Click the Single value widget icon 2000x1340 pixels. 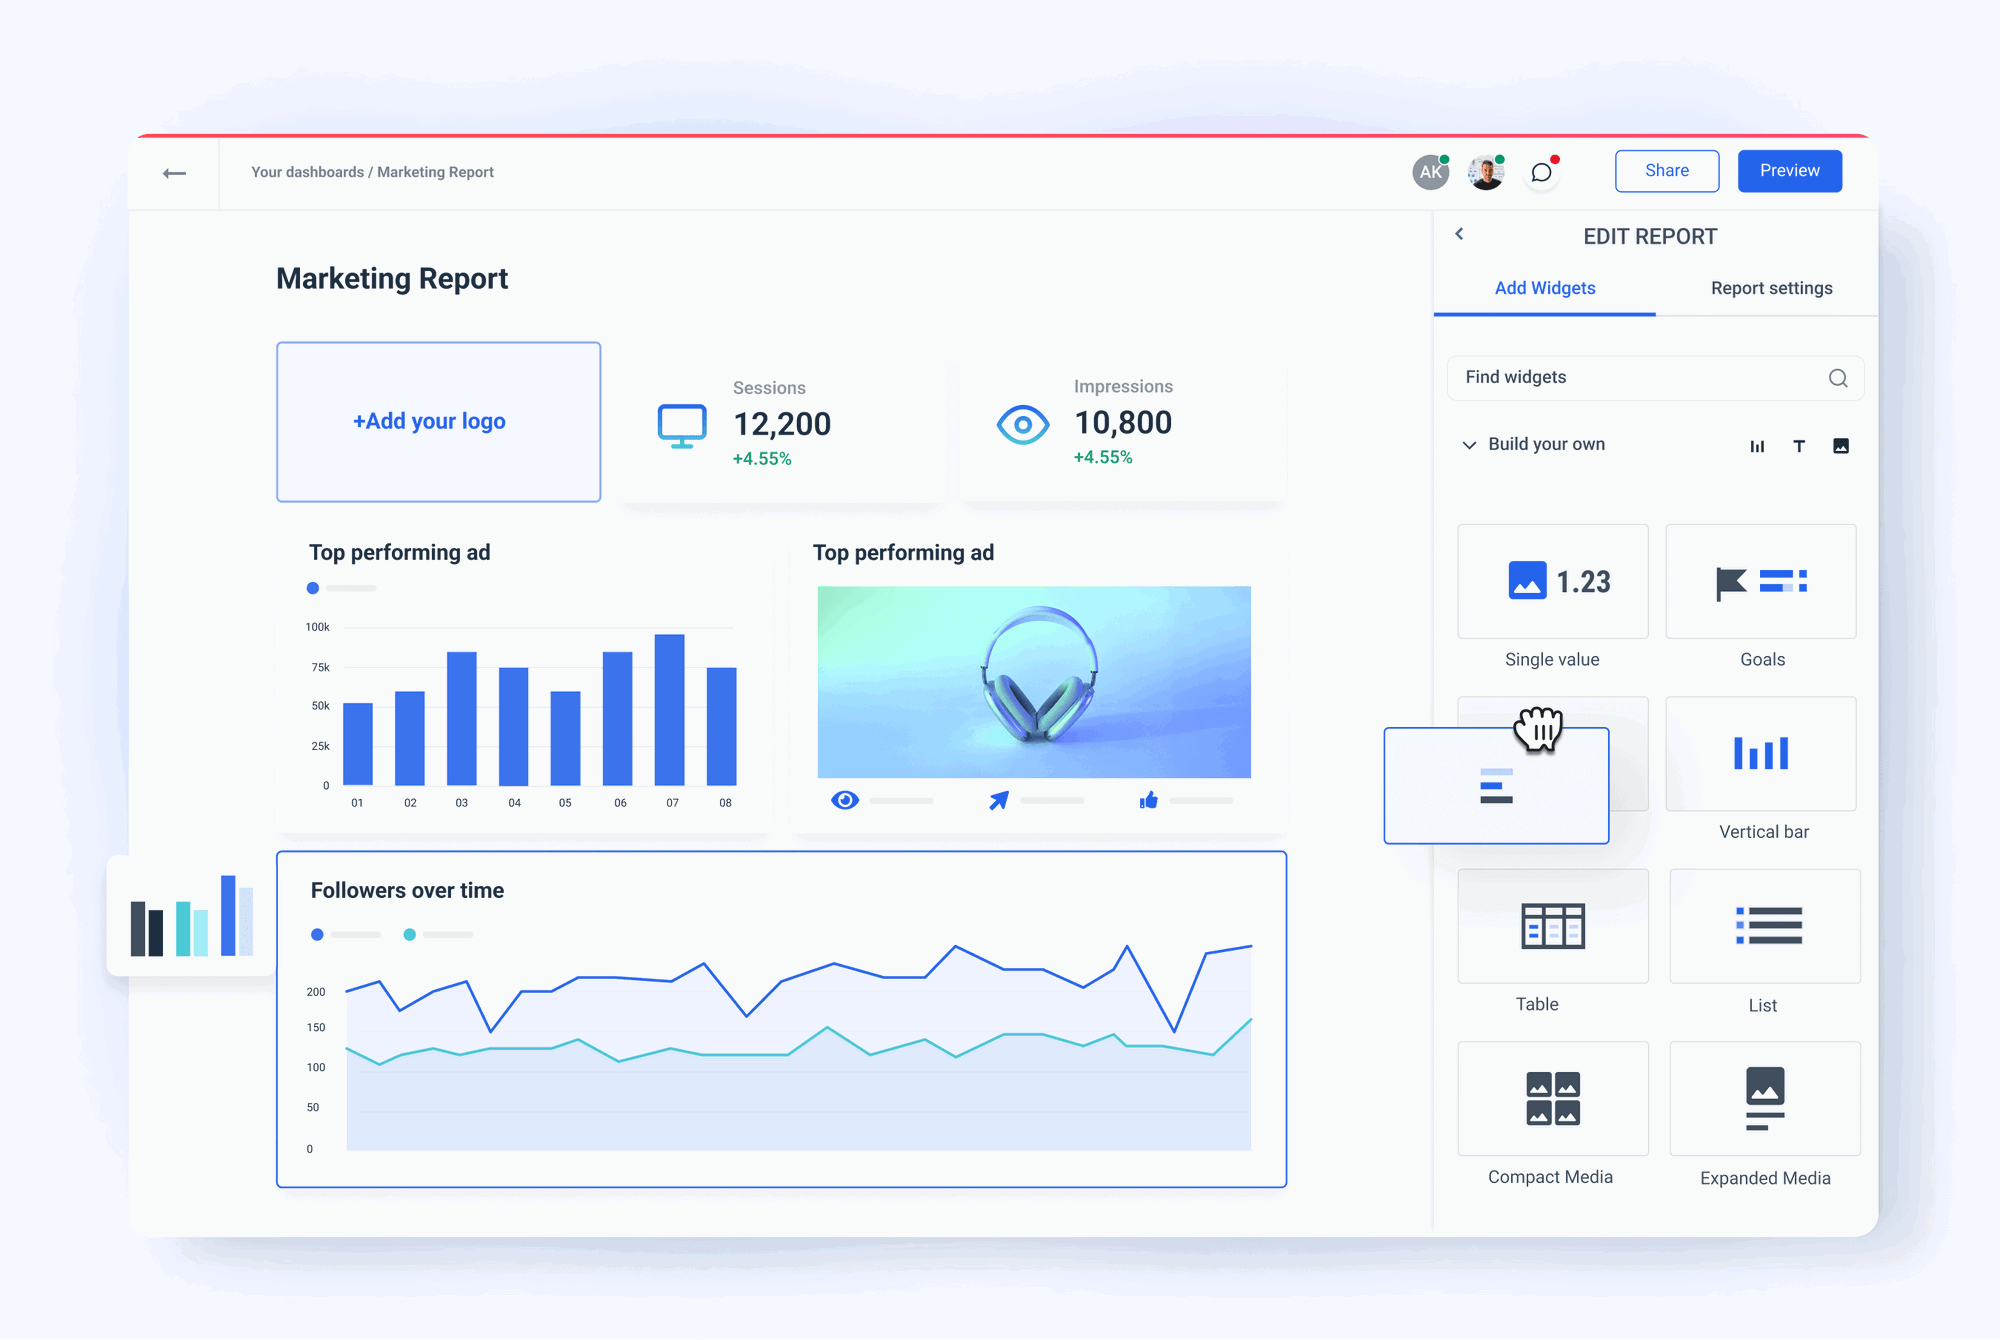[x=1552, y=581]
